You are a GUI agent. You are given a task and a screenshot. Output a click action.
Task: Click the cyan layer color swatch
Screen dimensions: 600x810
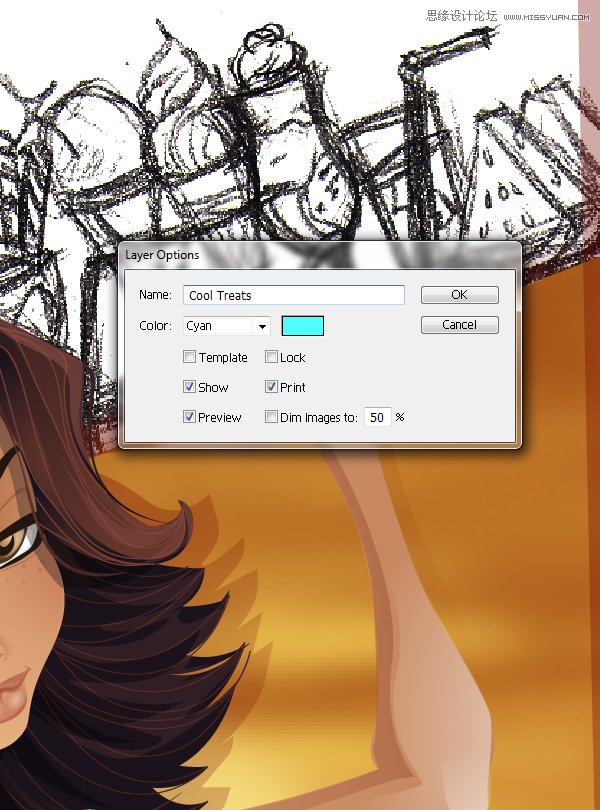tap(302, 326)
